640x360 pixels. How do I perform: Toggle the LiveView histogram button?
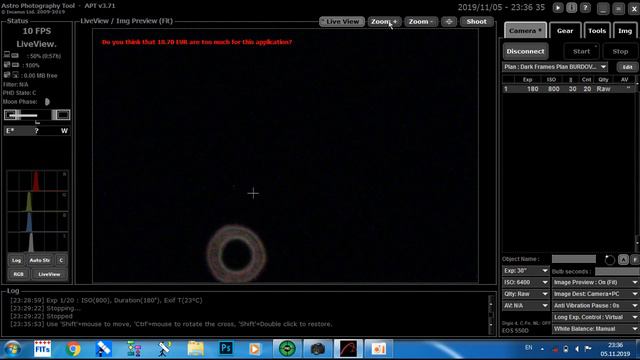(x=49, y=274)
